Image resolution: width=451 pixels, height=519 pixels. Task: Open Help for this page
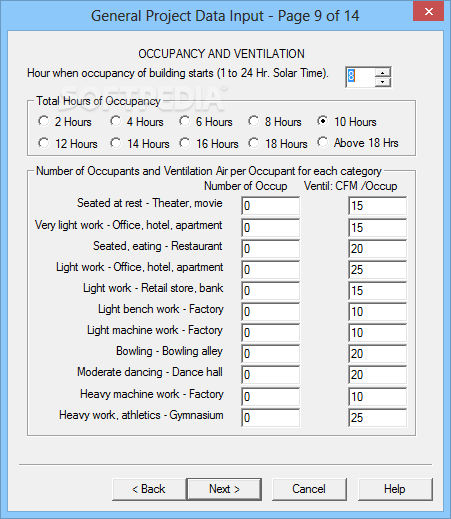(x=395, y=489)
